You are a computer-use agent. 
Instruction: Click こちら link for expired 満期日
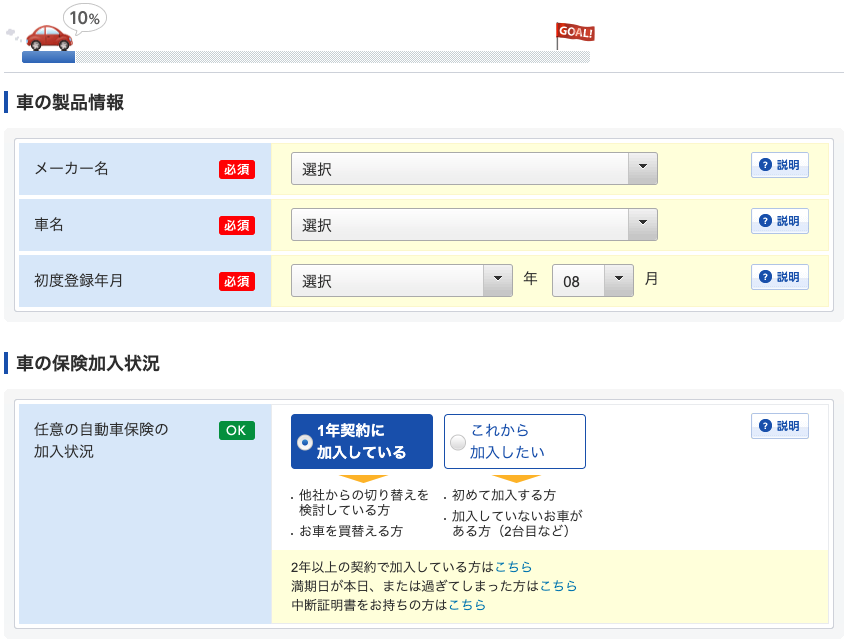tap(558, 586)
